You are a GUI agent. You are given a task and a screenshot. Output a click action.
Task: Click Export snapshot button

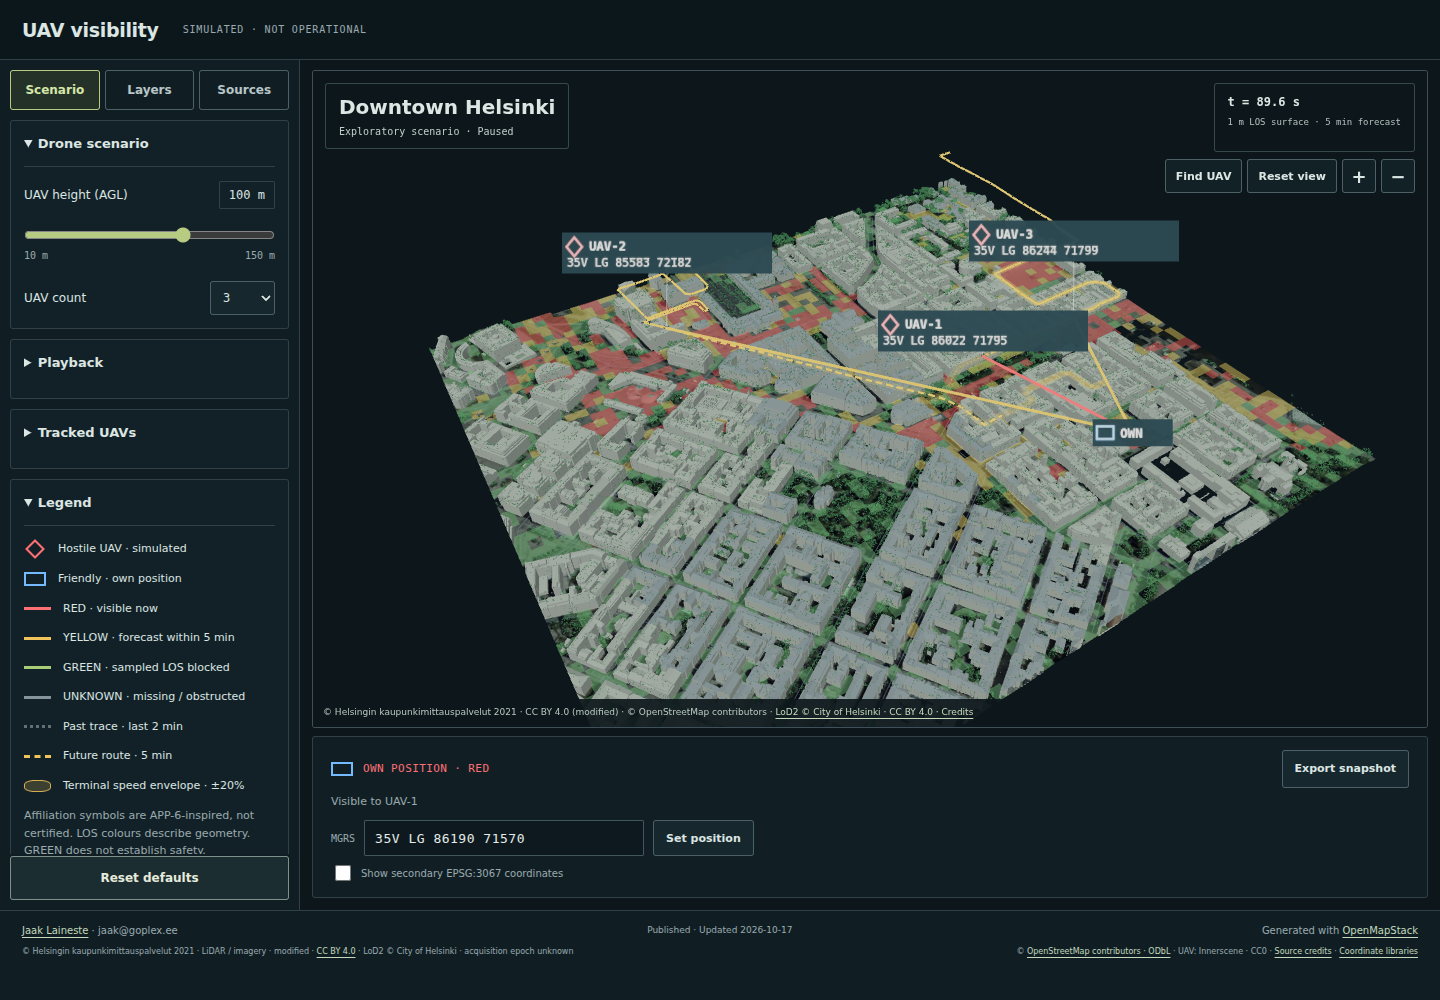1345,769
